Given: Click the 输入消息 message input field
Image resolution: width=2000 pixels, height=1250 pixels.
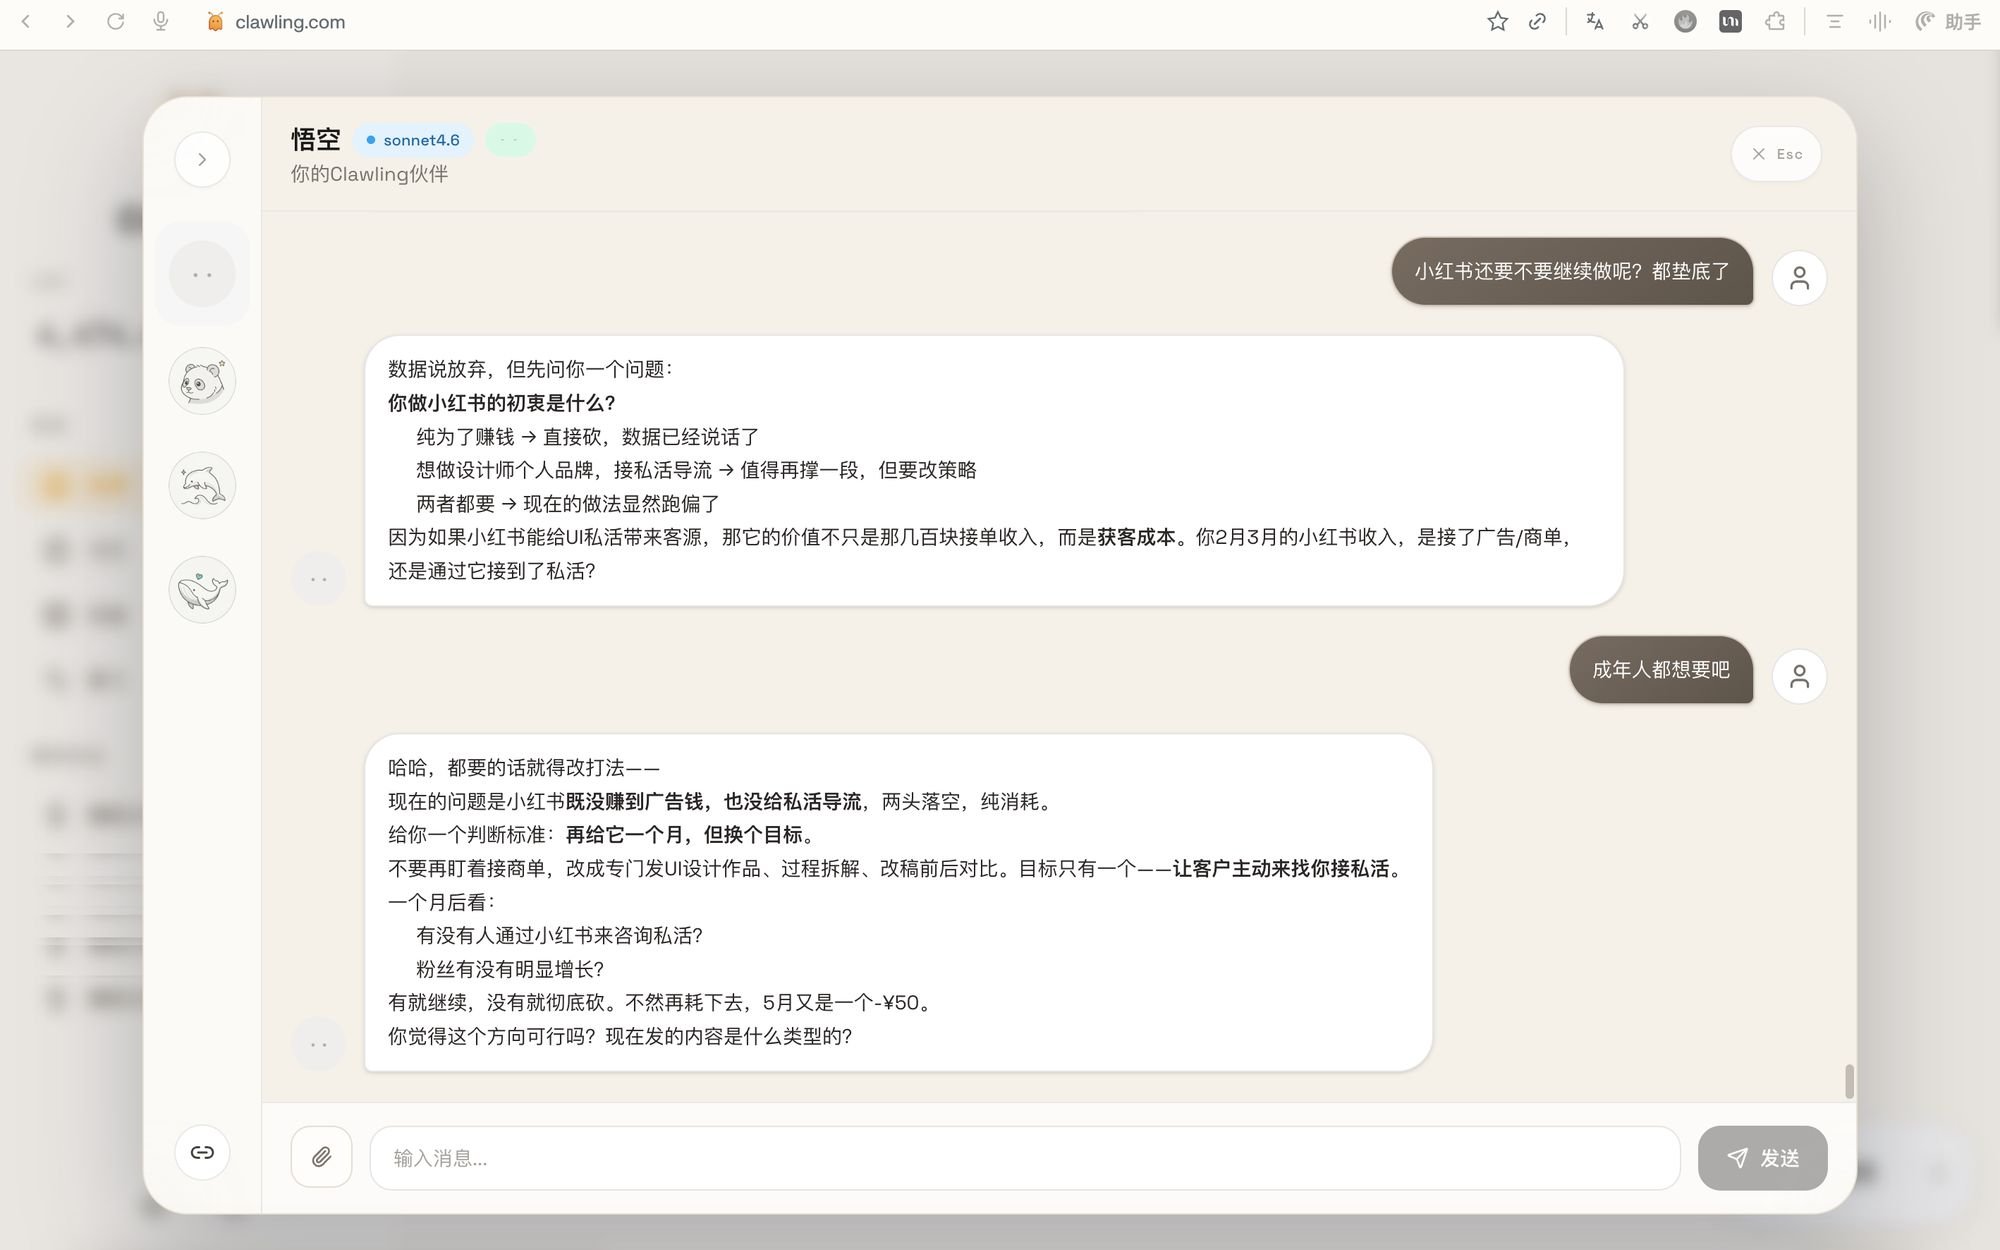Looking at the screenshot, I should pyautogui.click(x=1024, y=1158).
